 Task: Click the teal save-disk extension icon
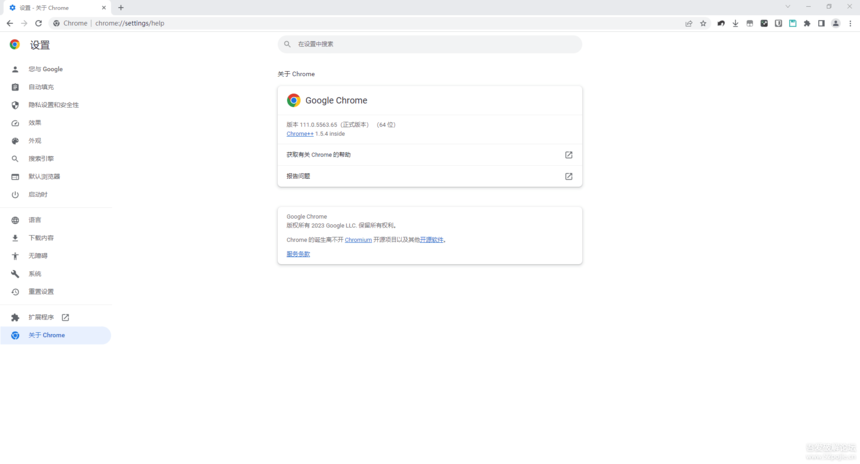click(x=793, y=24)
